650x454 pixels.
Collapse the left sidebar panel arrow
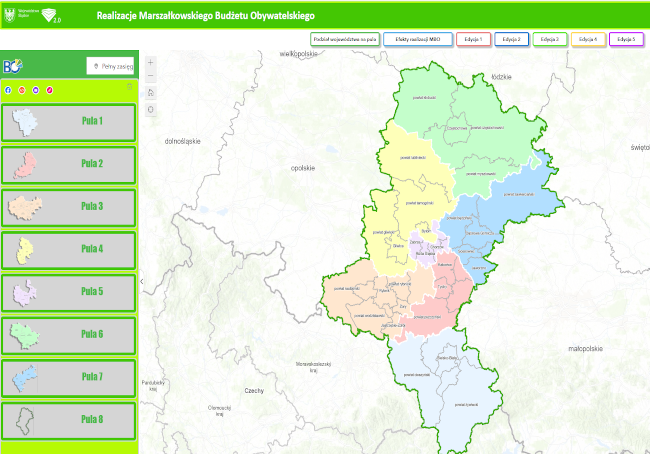(141, 282)
